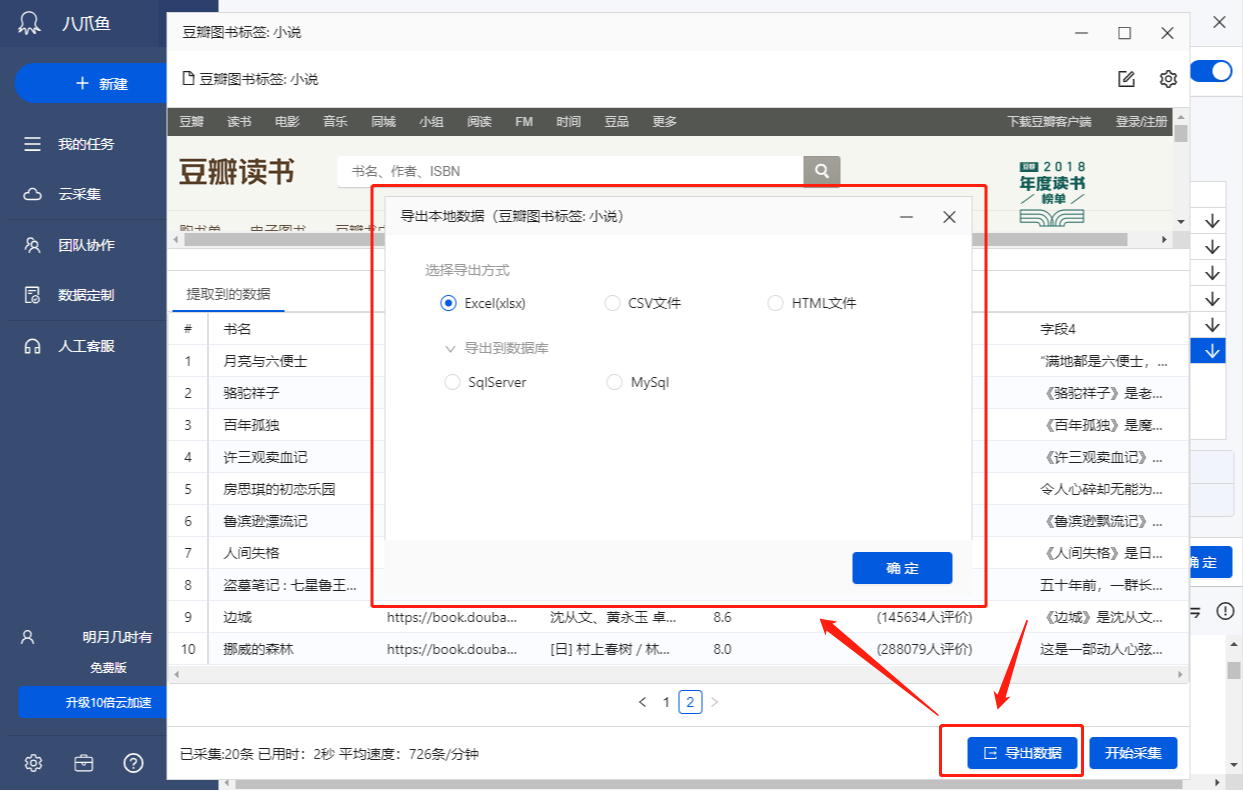Click the document icon before task title
Image resolution: width=1243 pixels, height=791 pixels.
(188, 78)
